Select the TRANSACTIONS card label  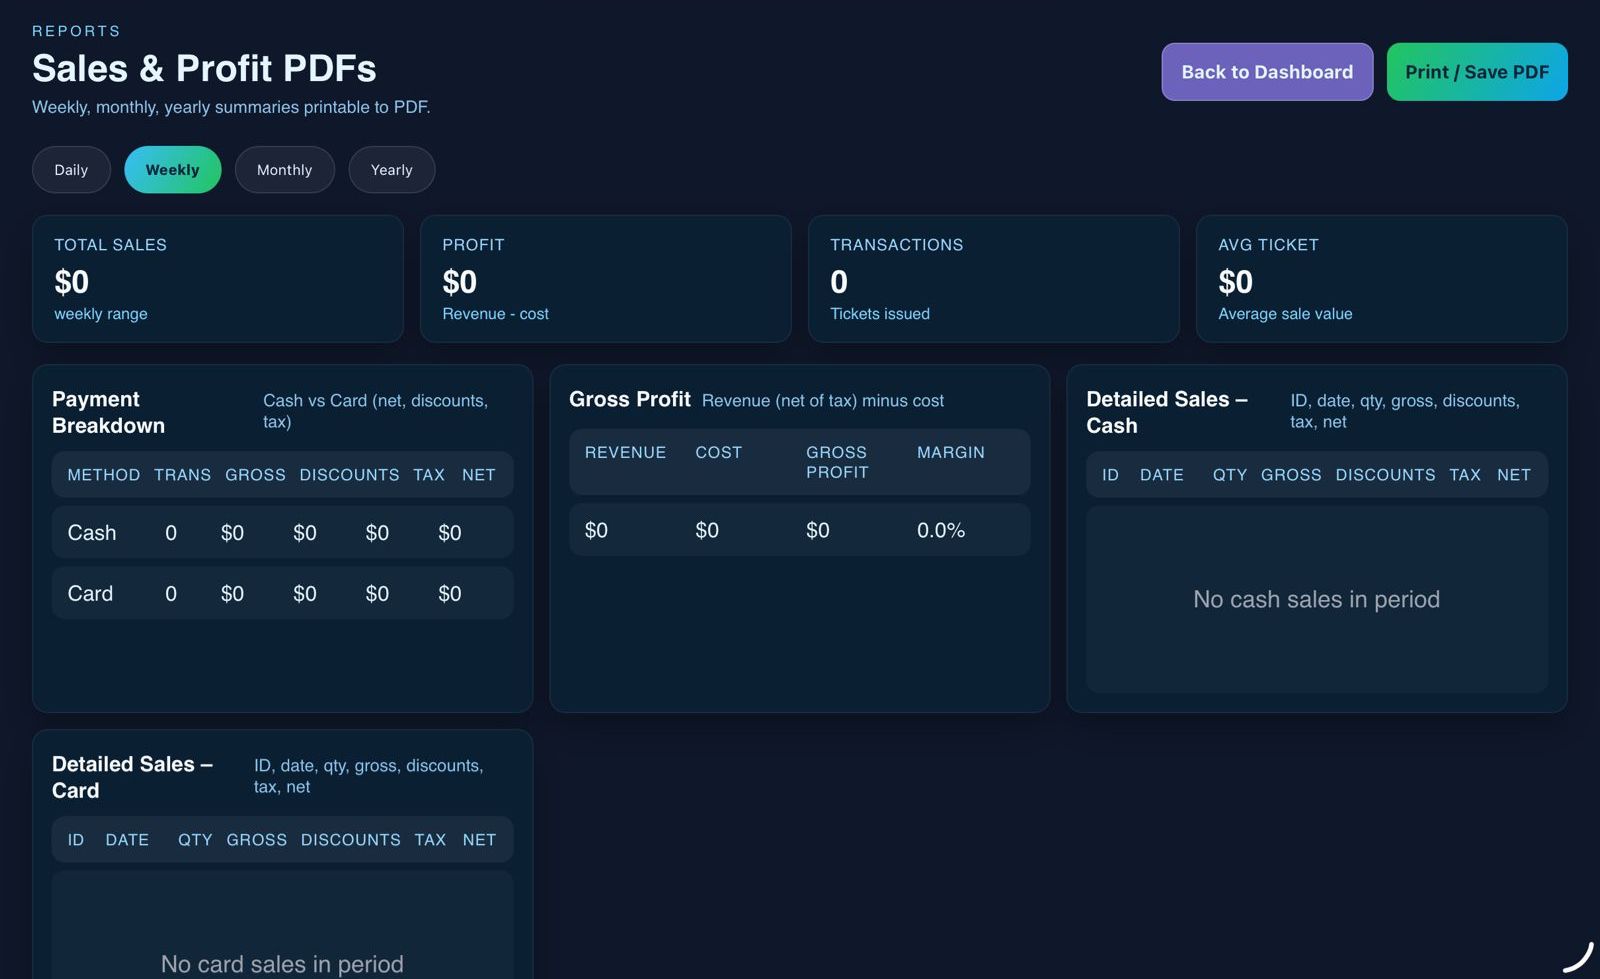point(897,245)
